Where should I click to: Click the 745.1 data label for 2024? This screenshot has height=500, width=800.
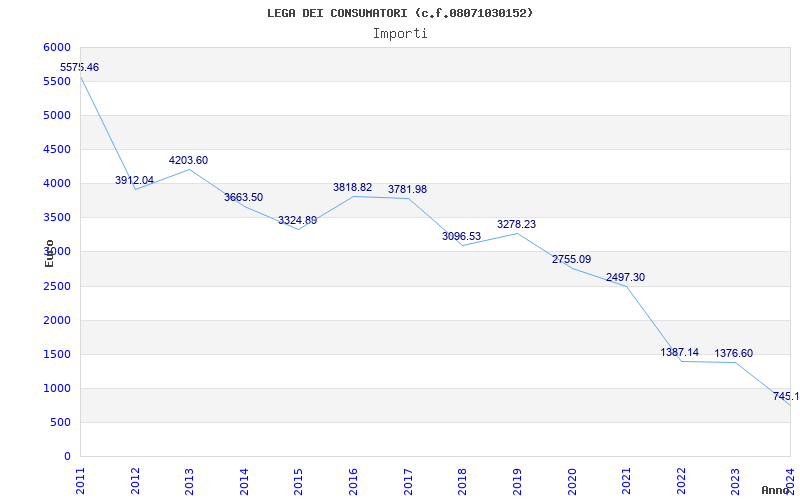click(786, 396)
